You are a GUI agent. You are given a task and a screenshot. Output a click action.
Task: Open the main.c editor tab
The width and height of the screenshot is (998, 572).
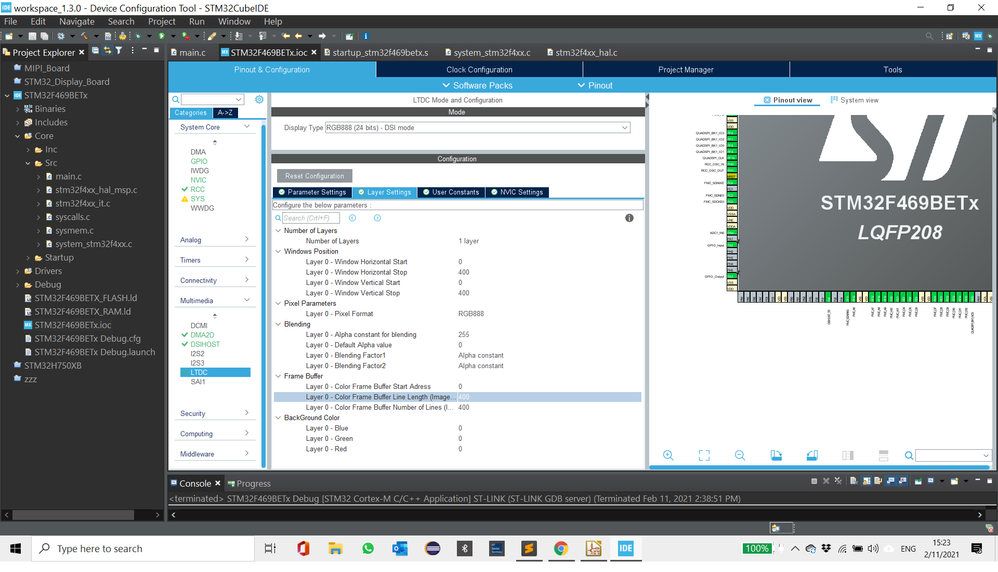point(188,52)
